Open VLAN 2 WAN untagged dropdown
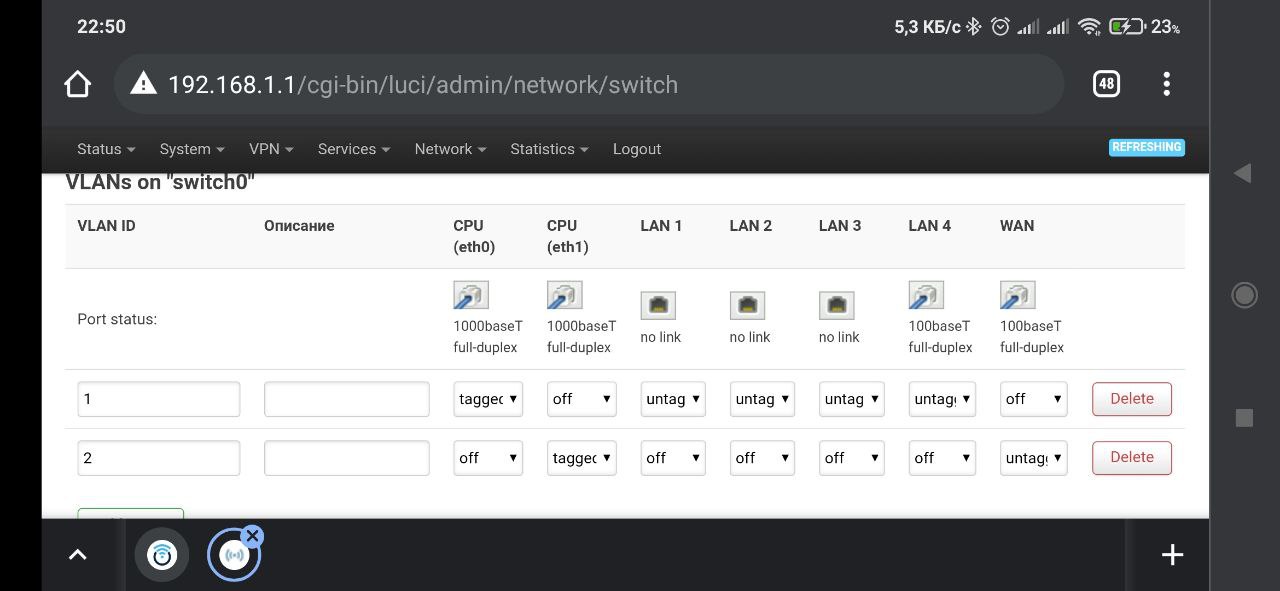 pyautogui.click(x=1034, y=458)
